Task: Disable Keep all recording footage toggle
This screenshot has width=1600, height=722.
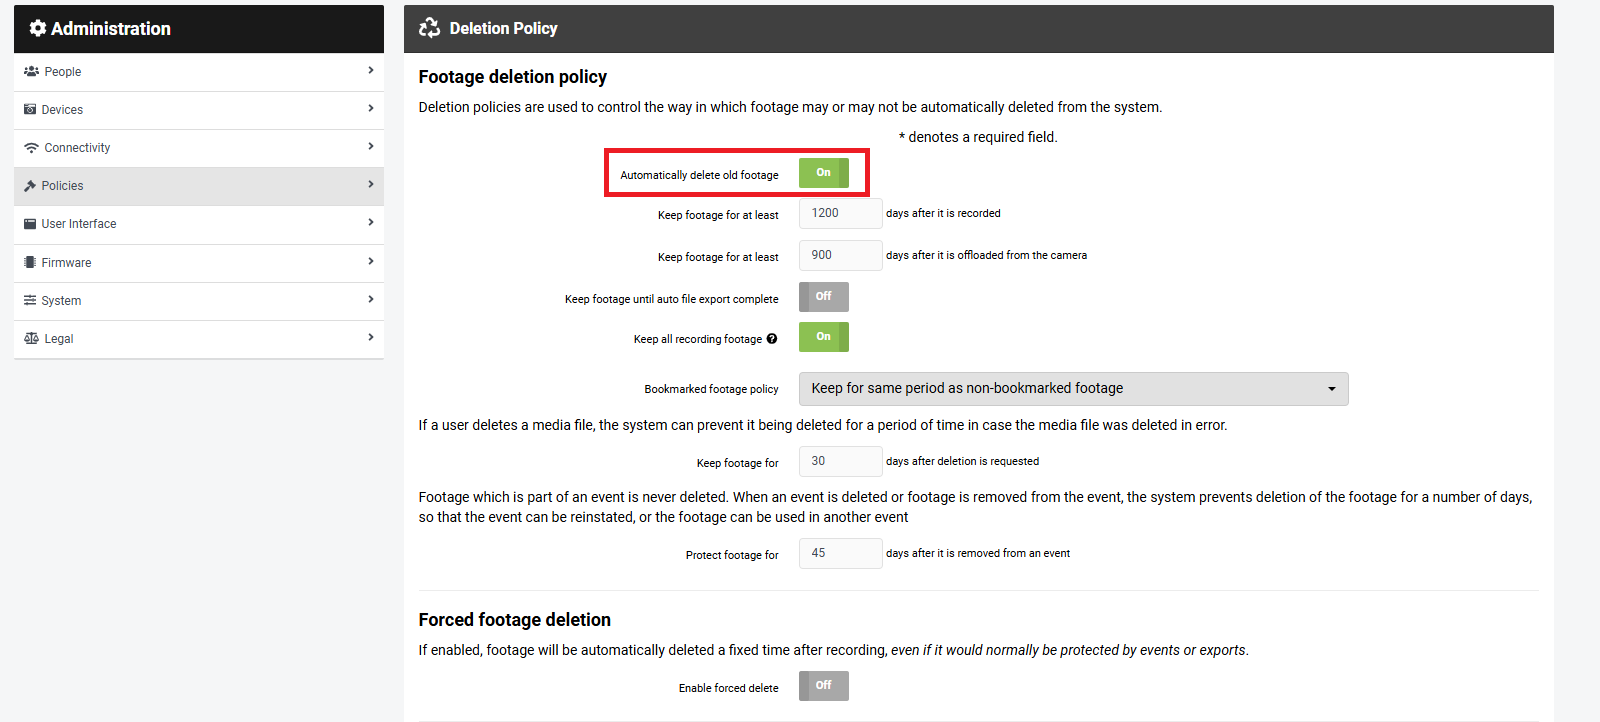Action: tap(824, 337)
